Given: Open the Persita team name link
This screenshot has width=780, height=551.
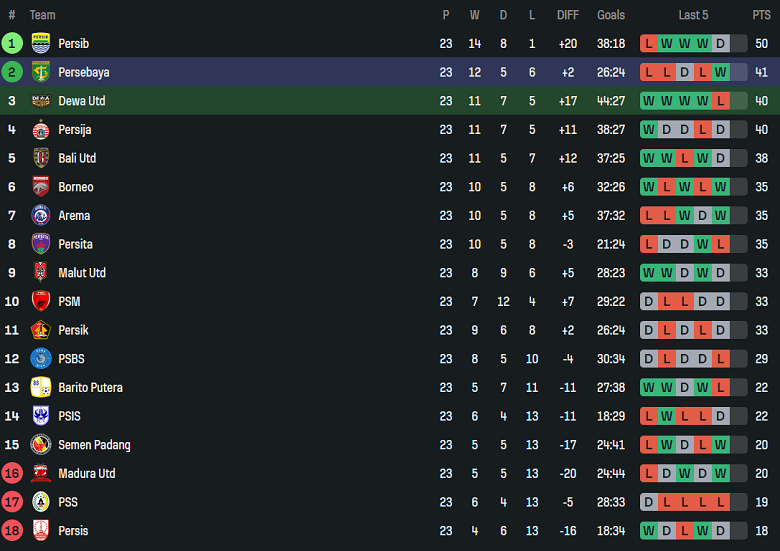Looking at the screenshot, I should 76,244.
